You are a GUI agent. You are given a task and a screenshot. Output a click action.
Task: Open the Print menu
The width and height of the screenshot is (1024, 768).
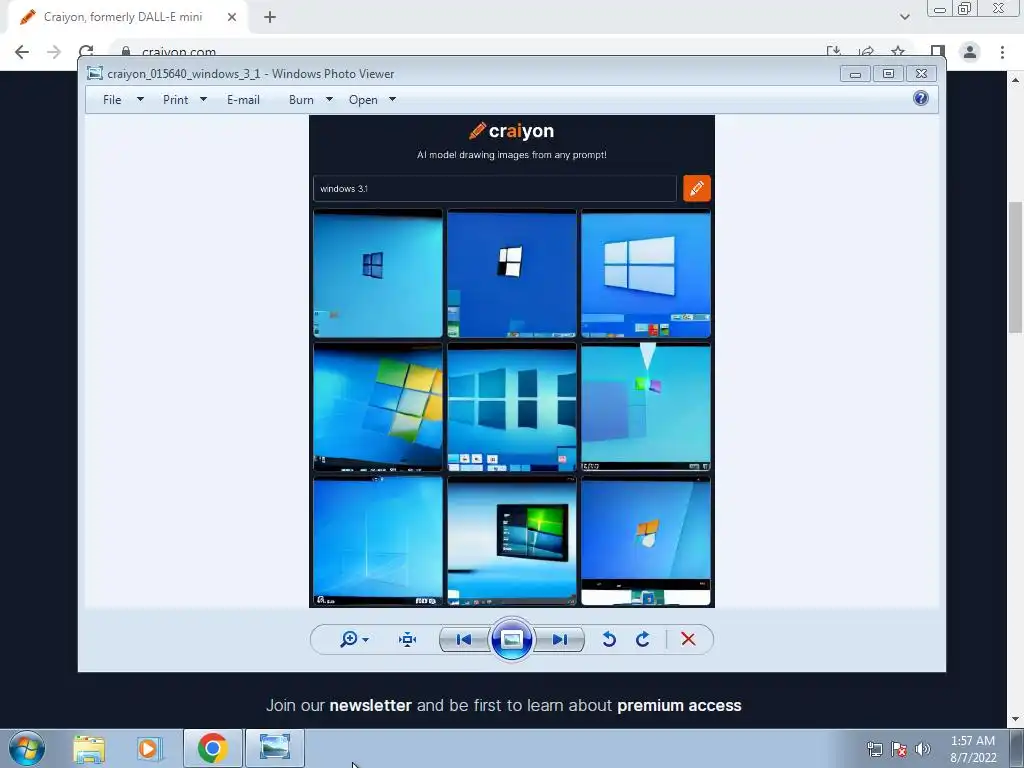click(175, 100)
